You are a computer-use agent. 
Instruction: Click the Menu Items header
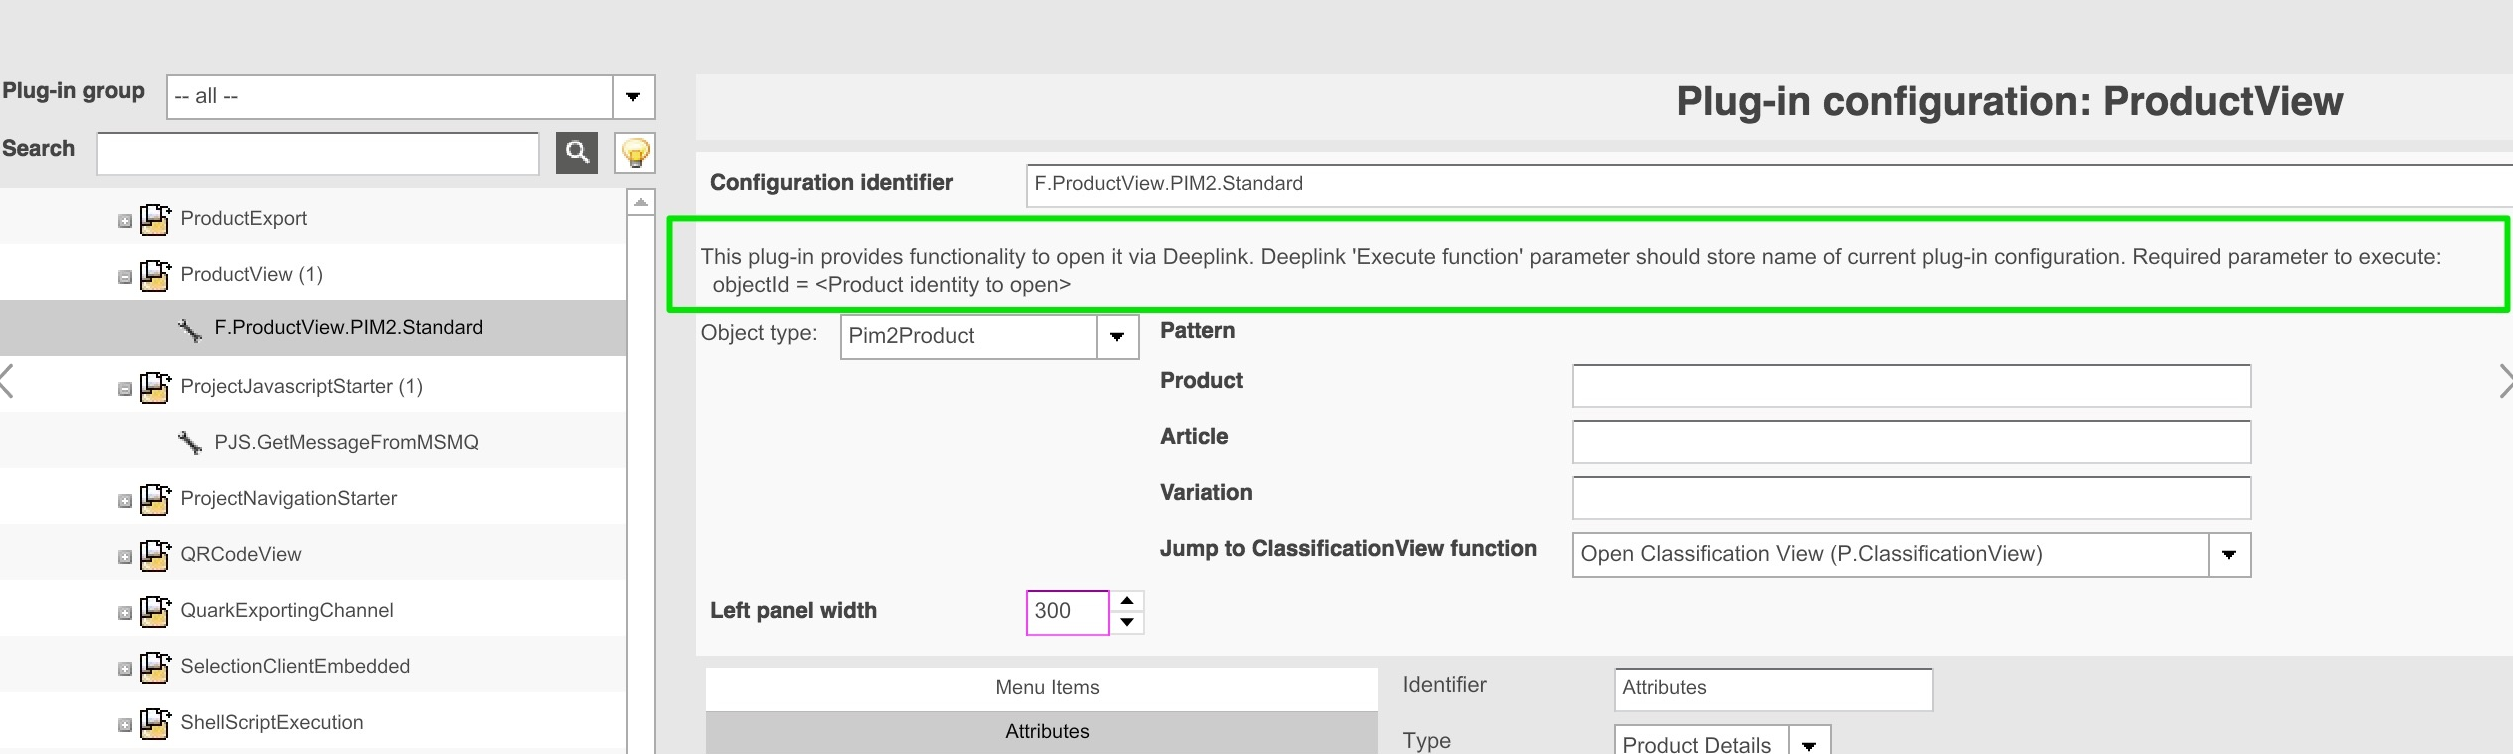click(x=1042, y=688)
